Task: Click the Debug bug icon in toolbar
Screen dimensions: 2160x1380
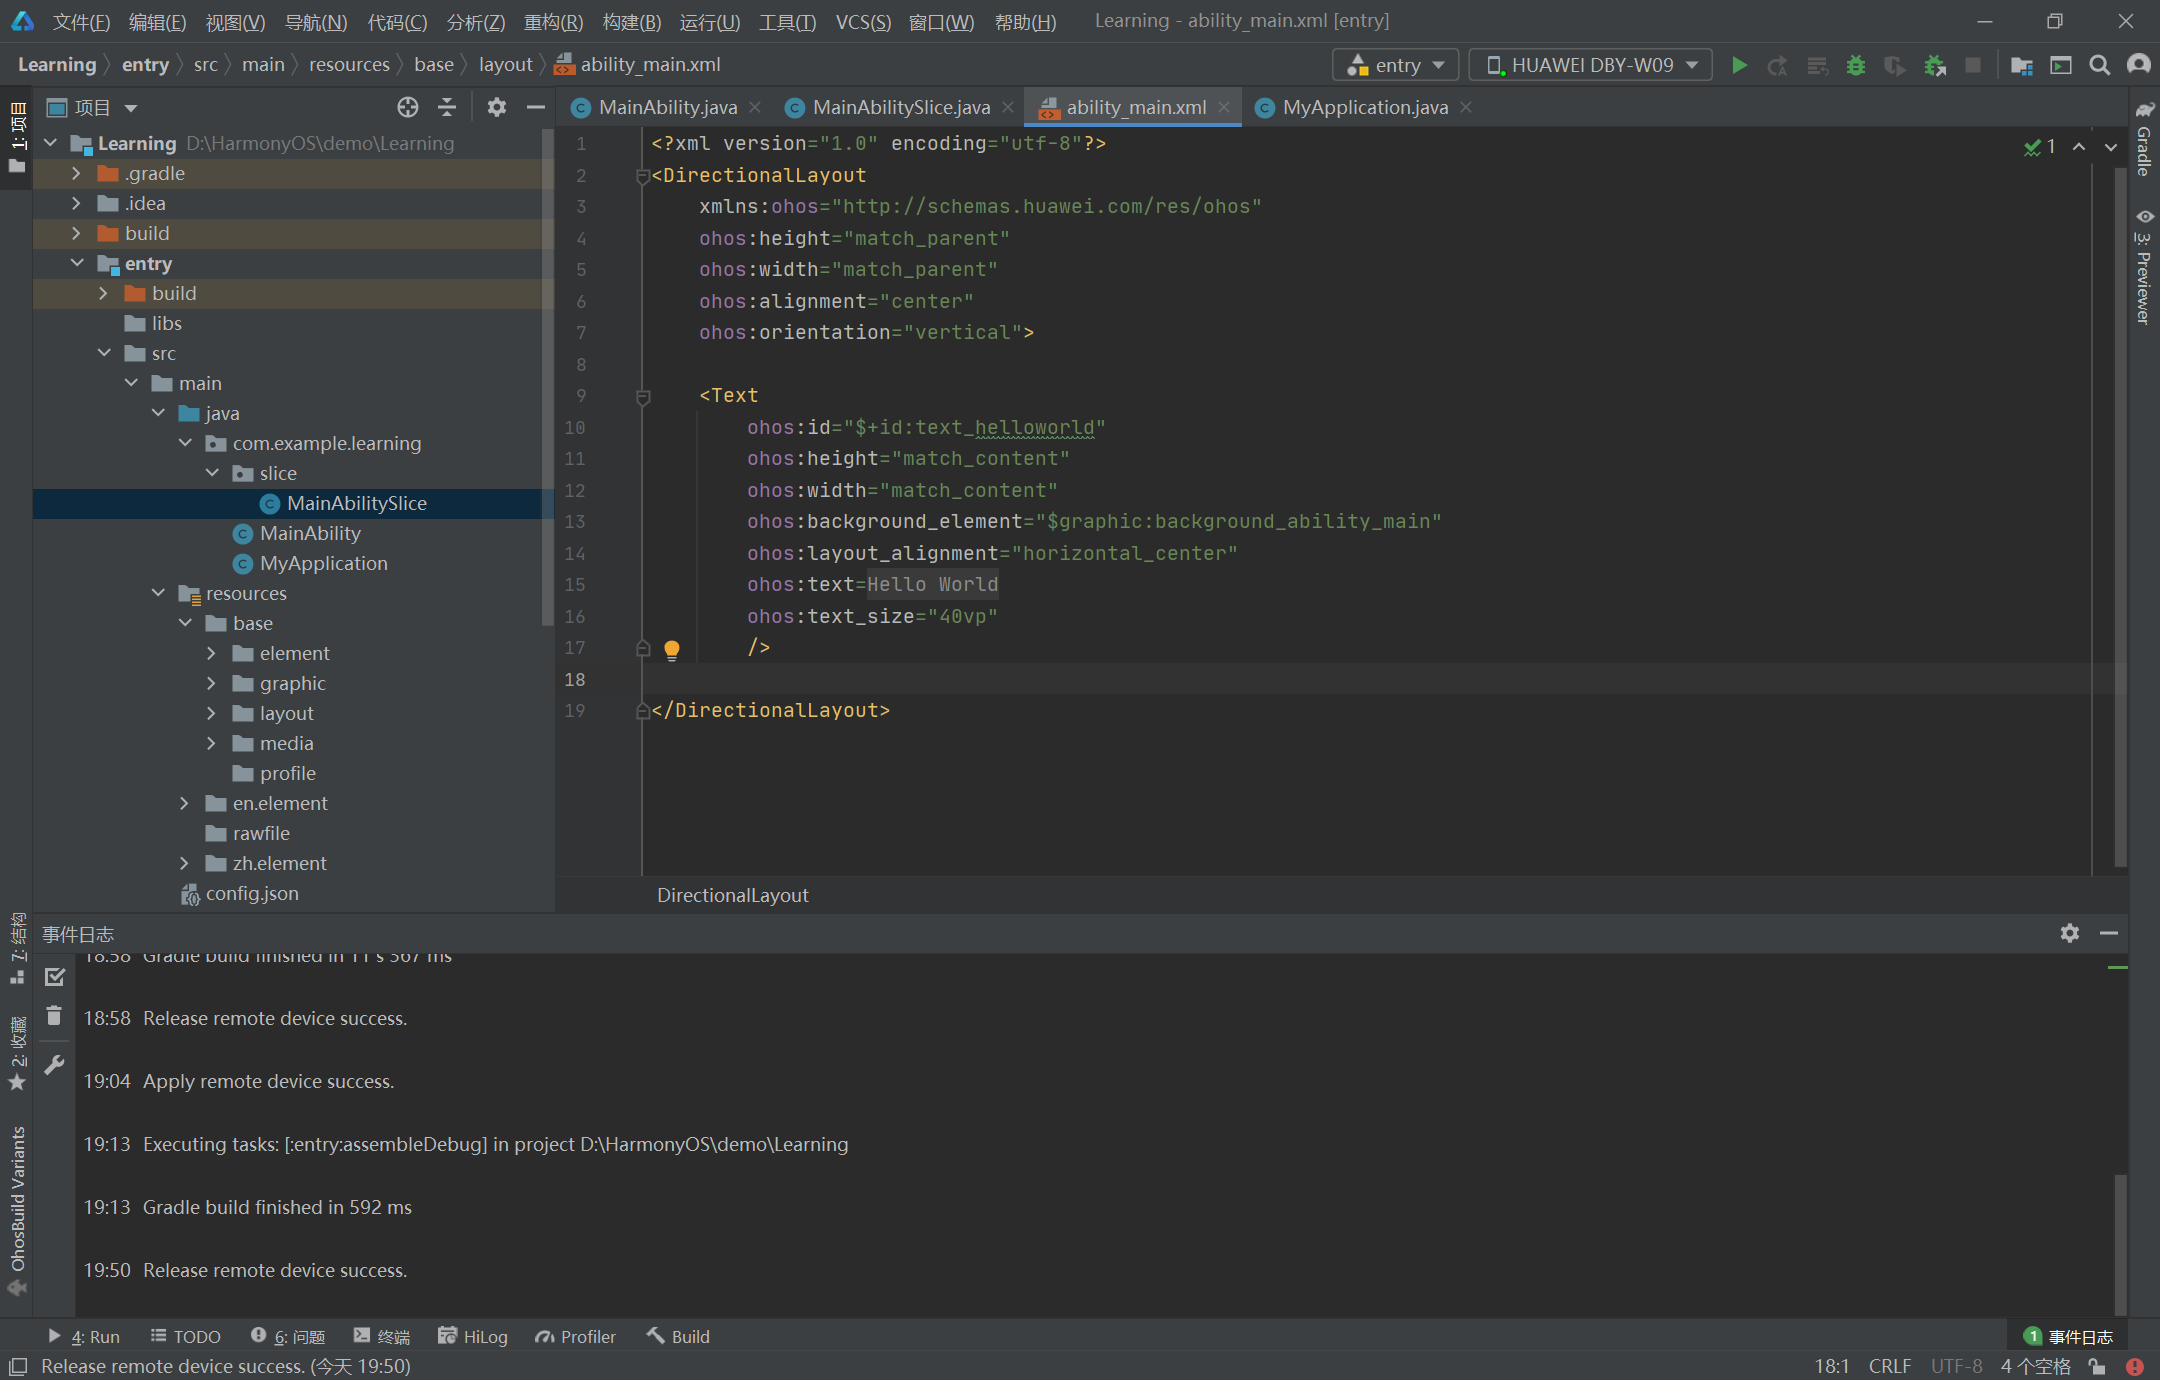Action: pos(1856,65)
